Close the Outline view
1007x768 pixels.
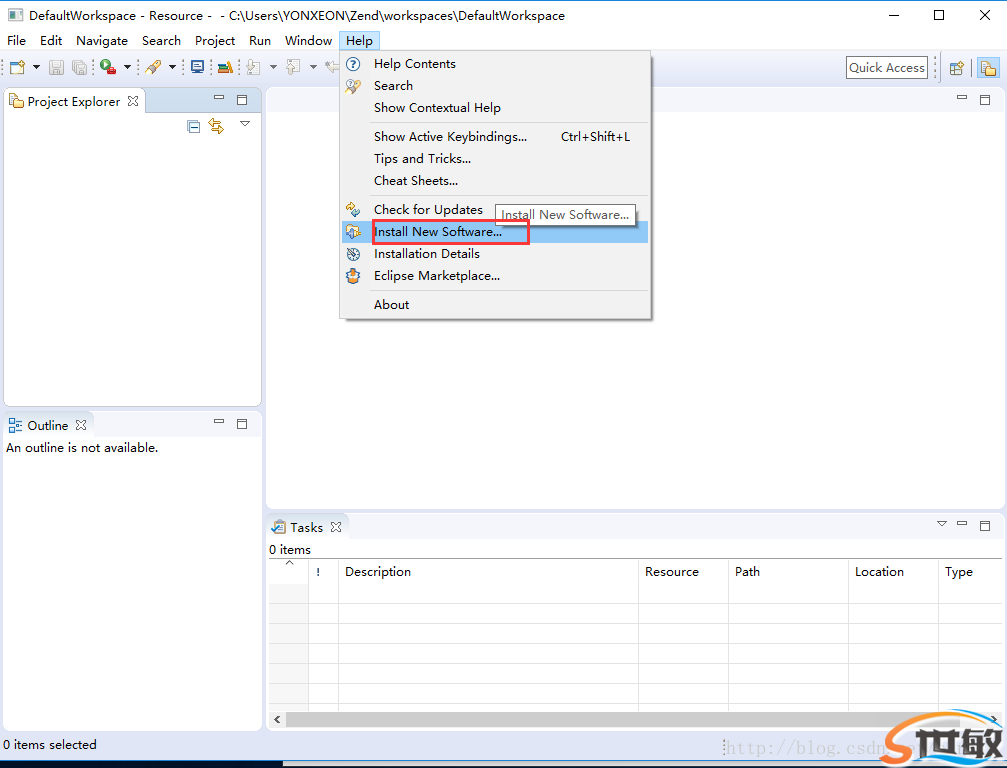pyautogui.click(x=81, y=424)
